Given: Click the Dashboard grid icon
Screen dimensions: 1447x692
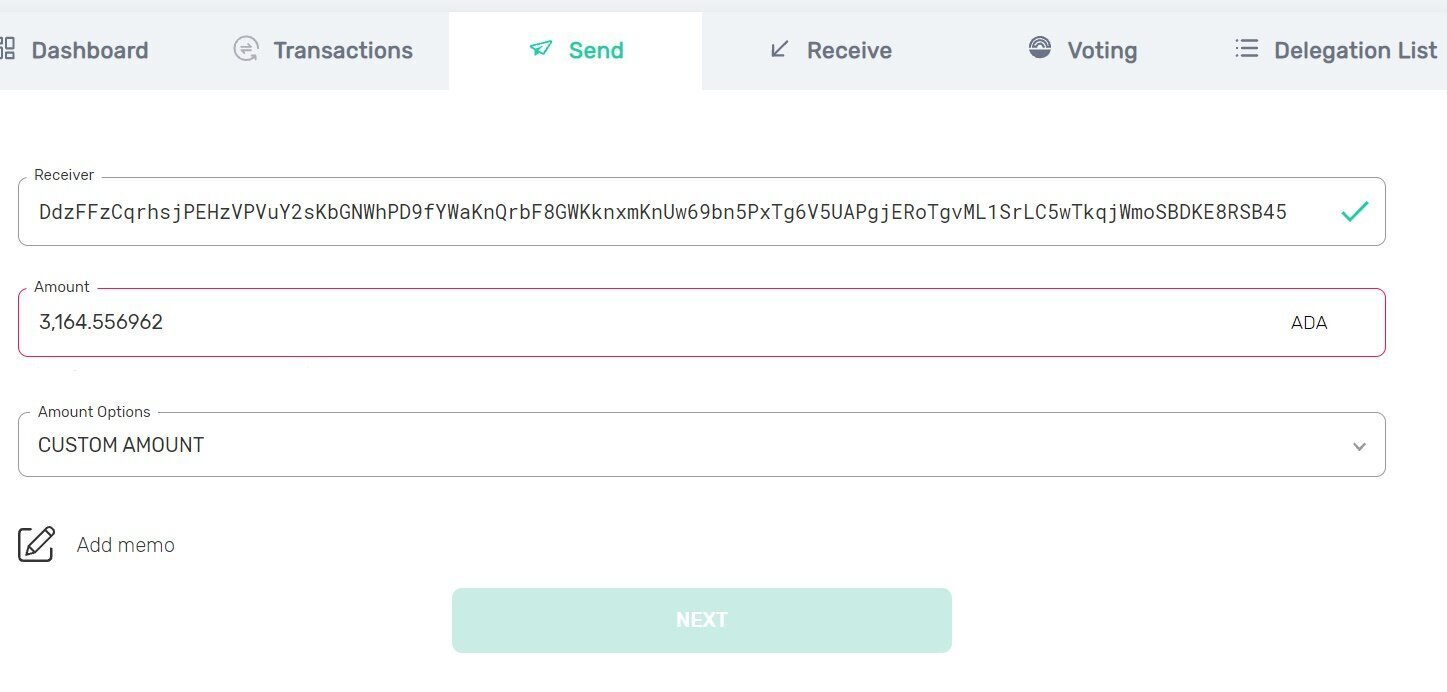Looking at the screenshot, I should pyautogui.click(x=8, y=49).
